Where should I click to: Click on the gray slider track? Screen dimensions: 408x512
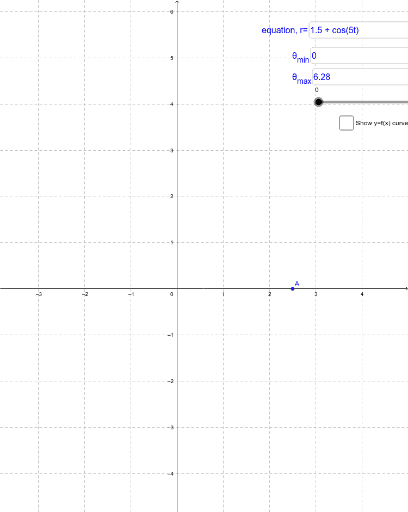(365, 102)
